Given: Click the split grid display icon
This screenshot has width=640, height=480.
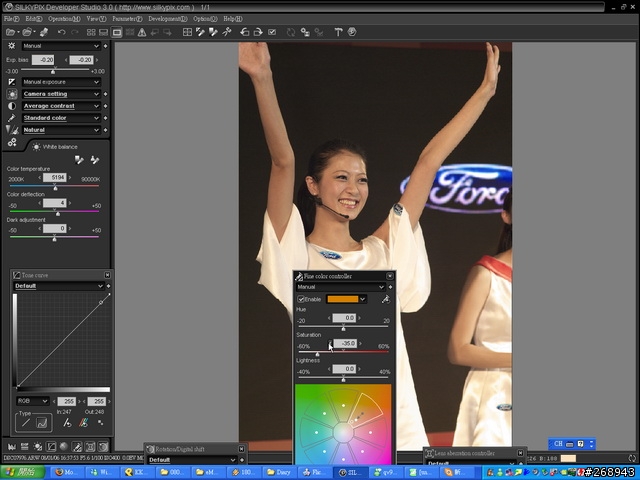Looking at the screenshot, I should click(x=187, y=32).
